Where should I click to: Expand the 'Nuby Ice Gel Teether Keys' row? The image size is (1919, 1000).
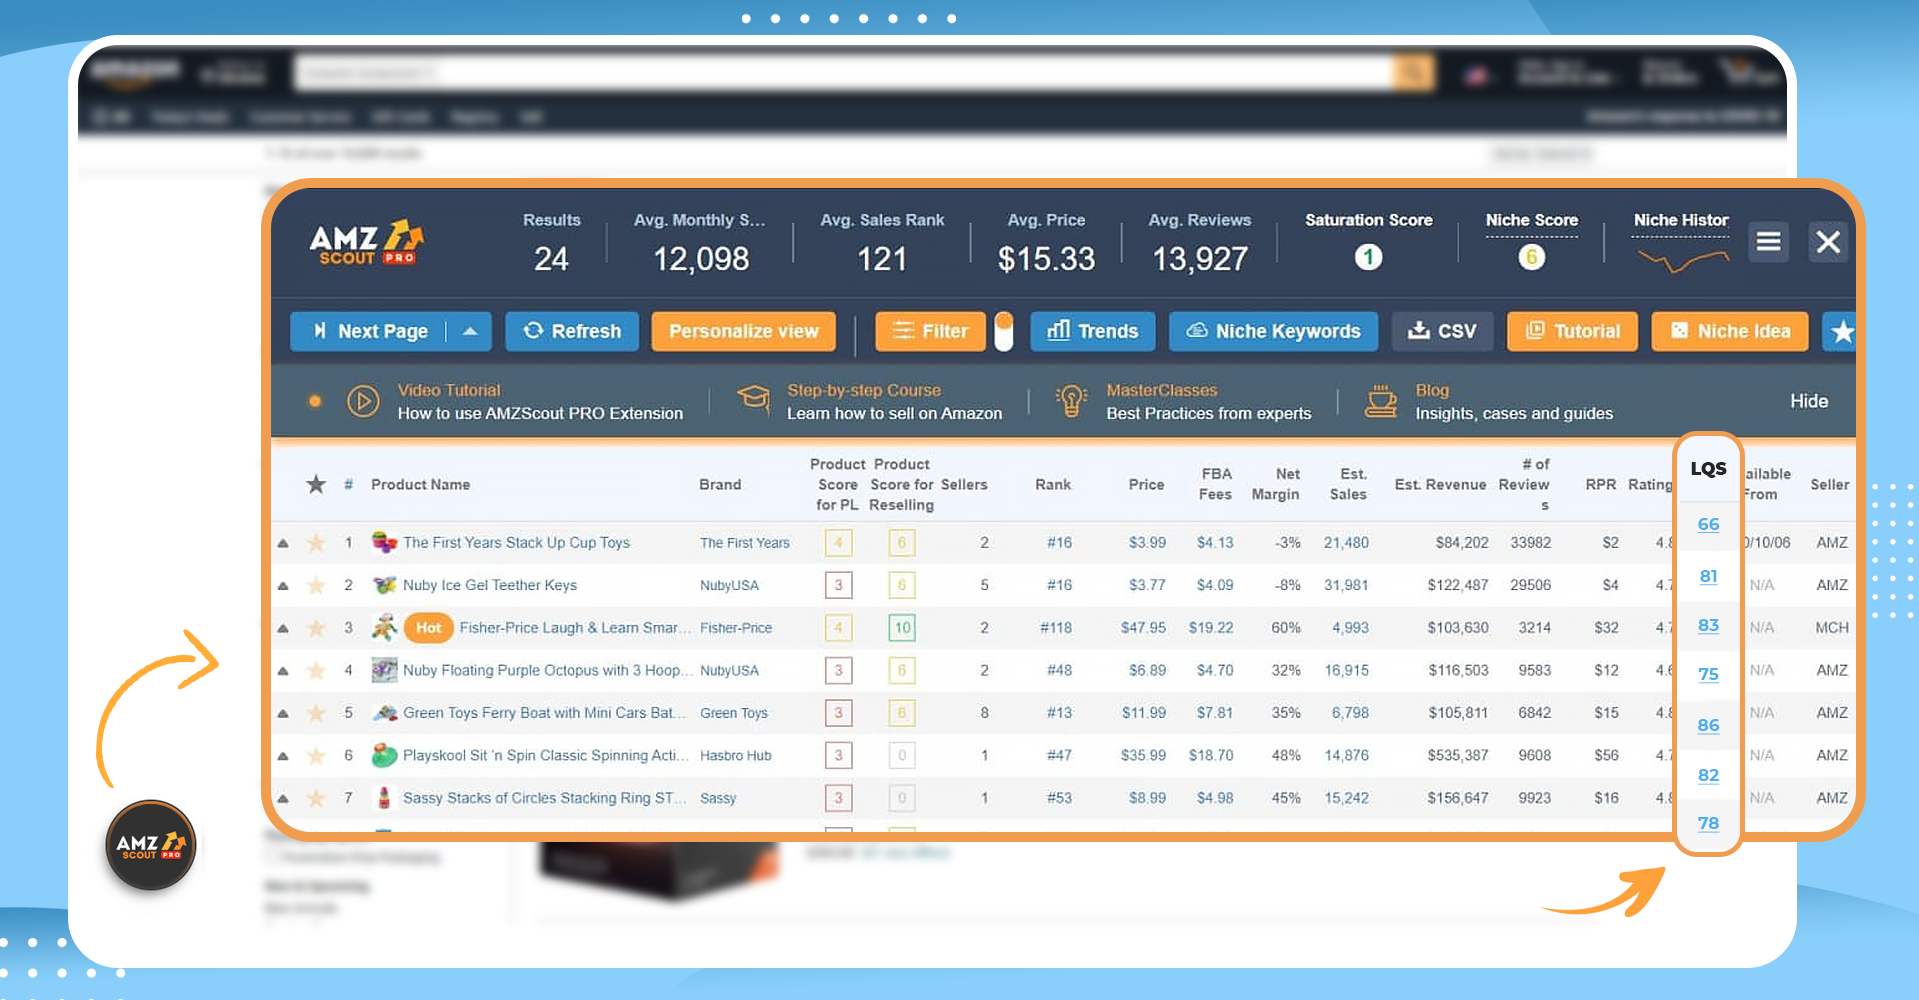[x=283, y=585]
